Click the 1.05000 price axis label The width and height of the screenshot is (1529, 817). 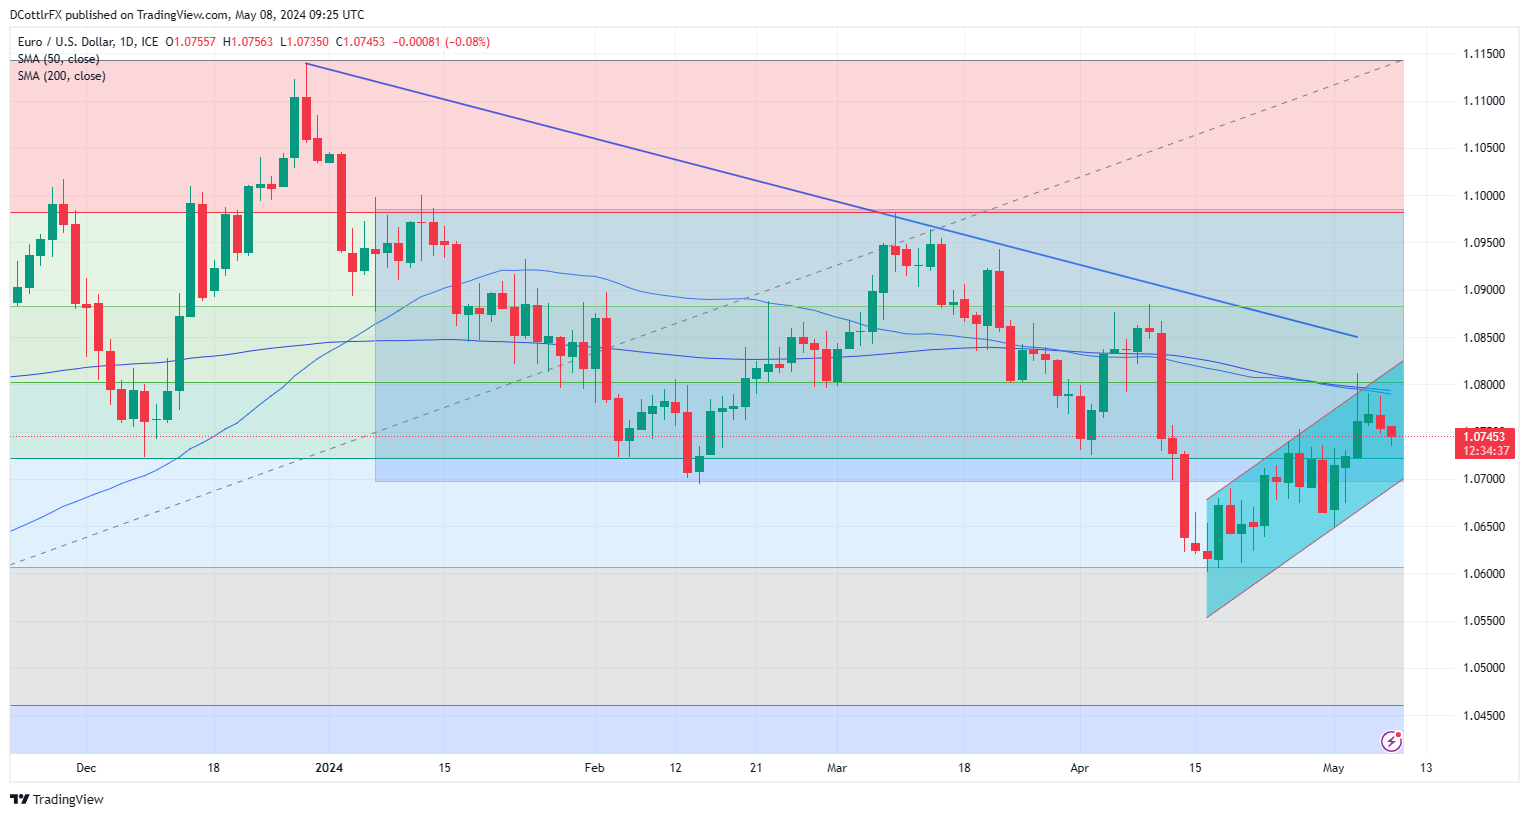1484,668
